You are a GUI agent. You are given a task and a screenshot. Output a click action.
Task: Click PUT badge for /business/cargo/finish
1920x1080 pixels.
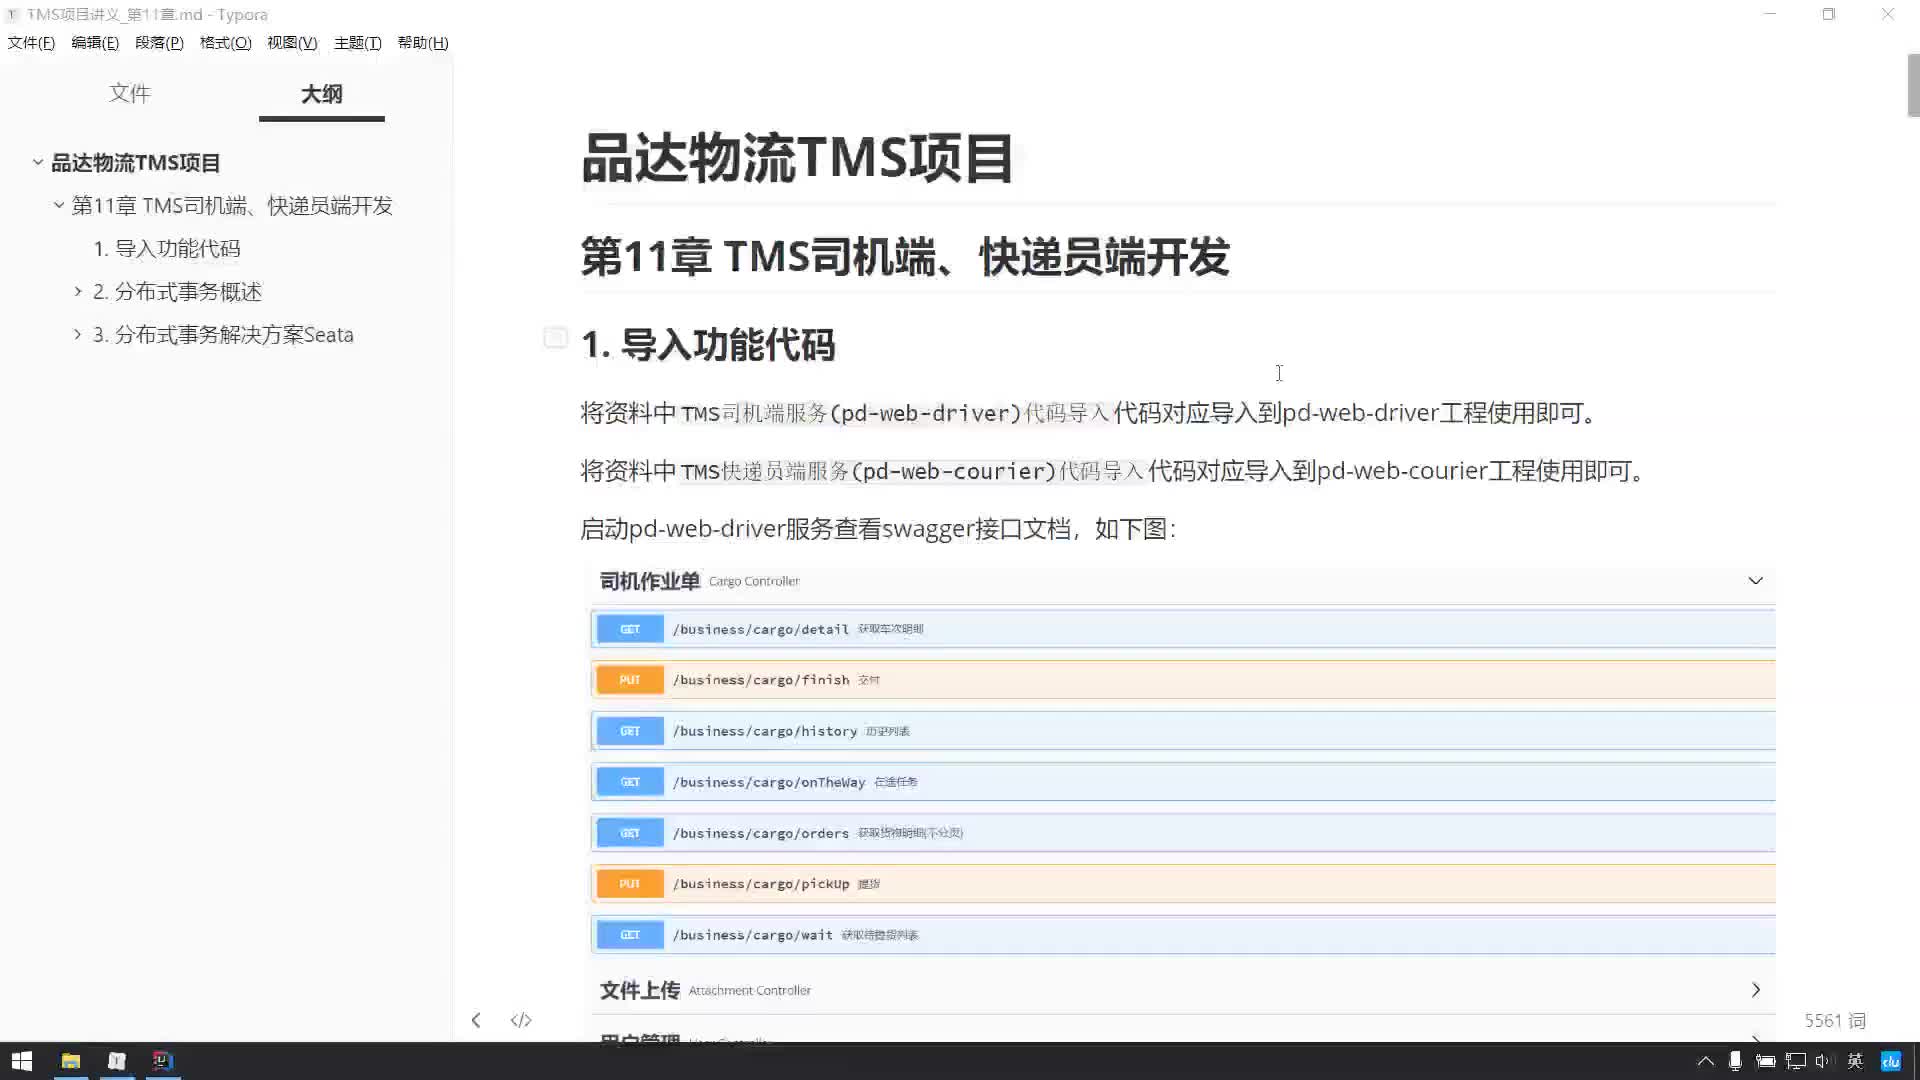point(630,680)
